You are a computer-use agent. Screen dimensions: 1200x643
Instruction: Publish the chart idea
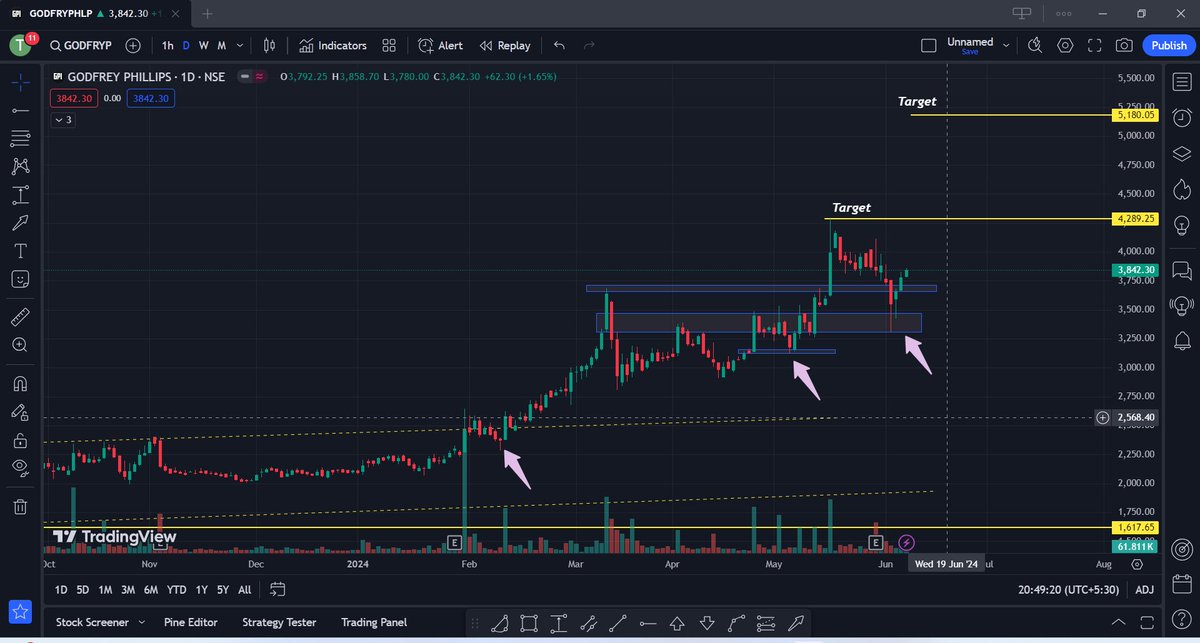(1169, 46)
